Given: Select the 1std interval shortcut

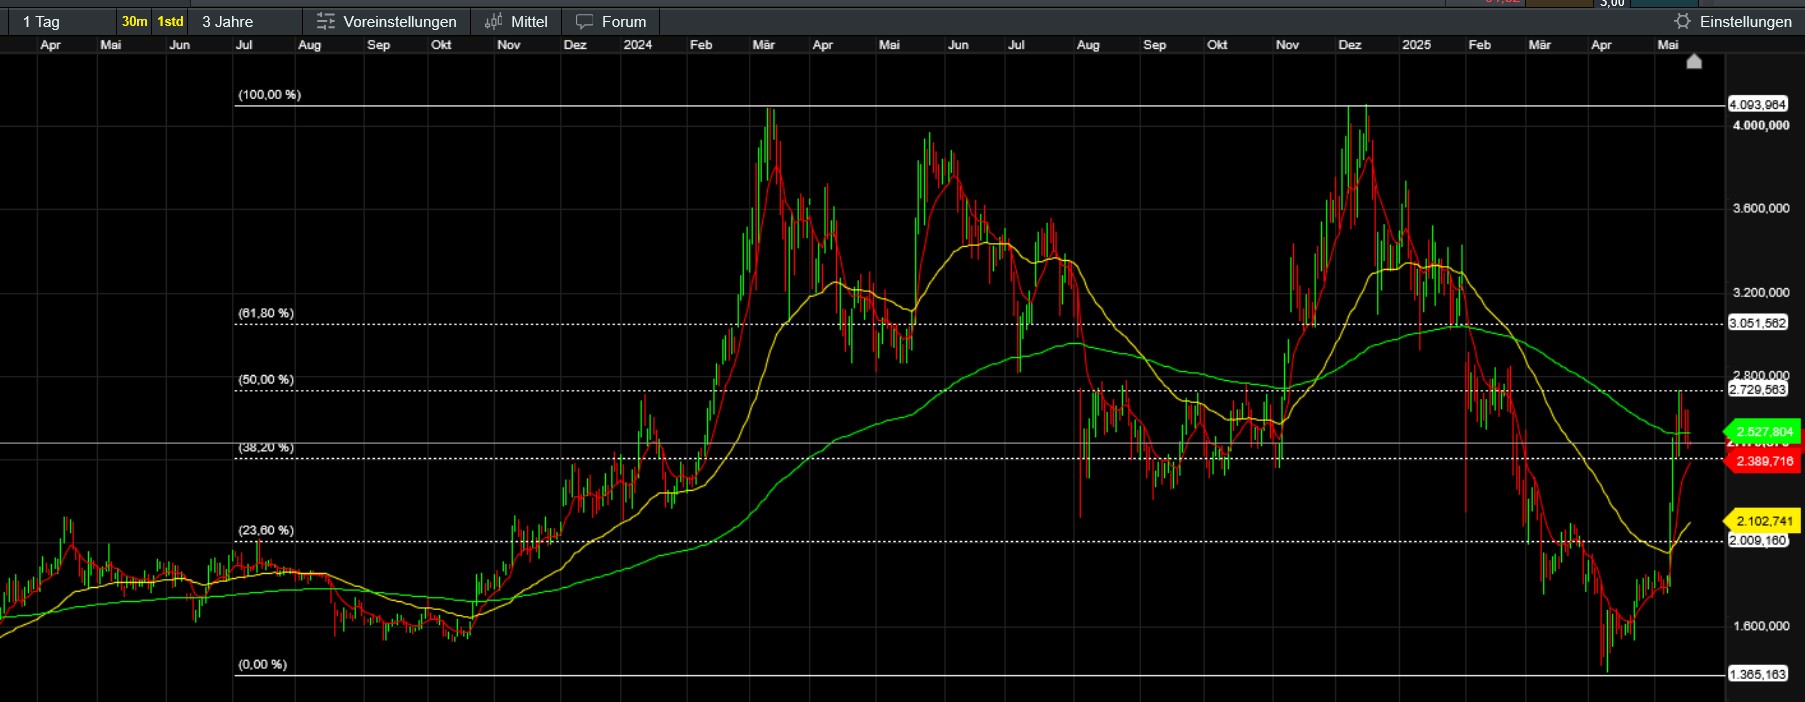Looking at the screenshot, I should [171, 21].
